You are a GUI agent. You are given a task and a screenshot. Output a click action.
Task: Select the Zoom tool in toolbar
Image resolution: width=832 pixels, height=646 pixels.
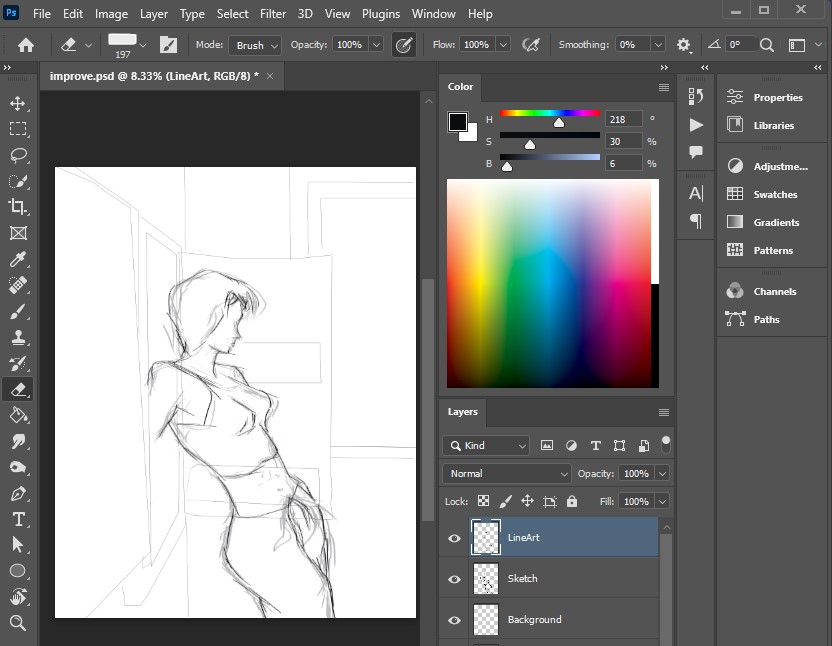point(18,623)
